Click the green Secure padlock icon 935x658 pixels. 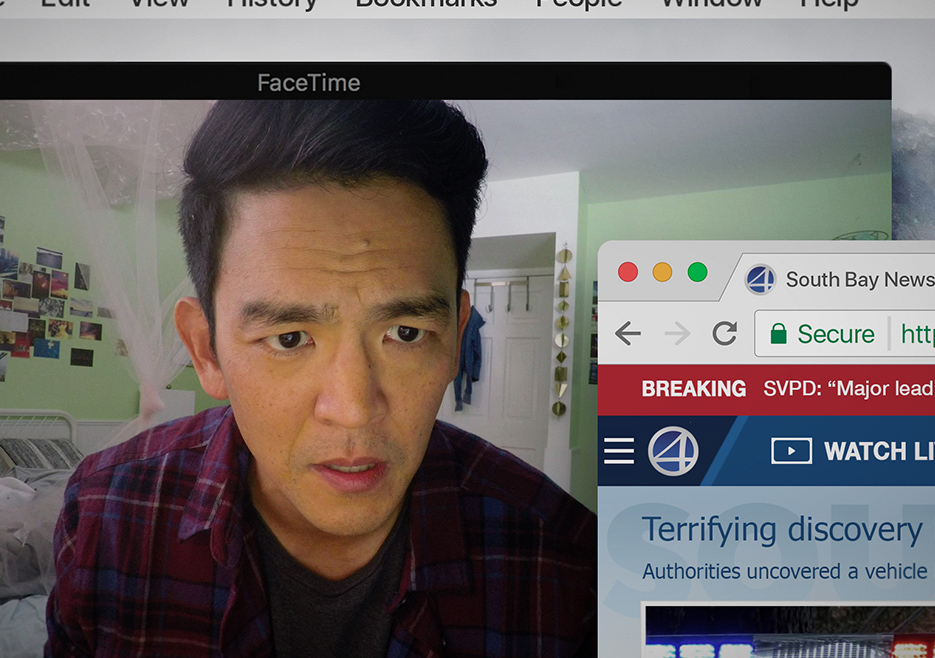778,333
